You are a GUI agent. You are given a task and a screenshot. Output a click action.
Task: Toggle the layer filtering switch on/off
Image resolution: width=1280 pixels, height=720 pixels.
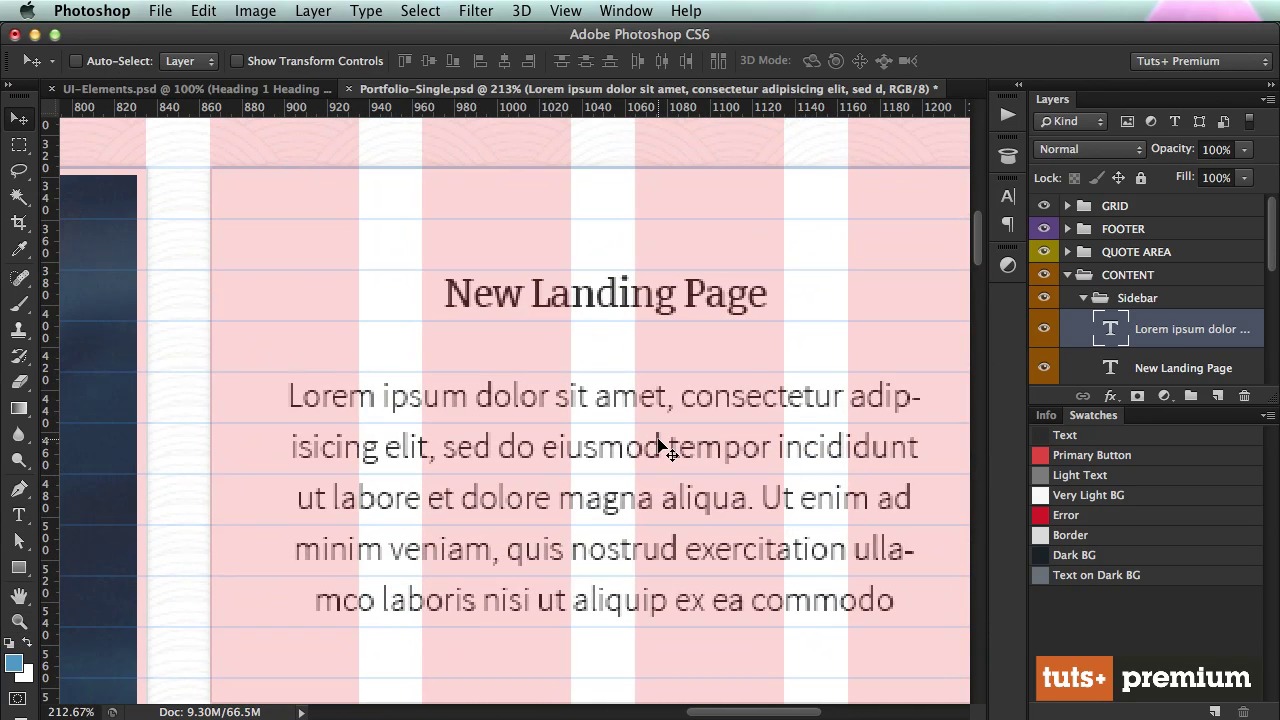click(1248, 121)
